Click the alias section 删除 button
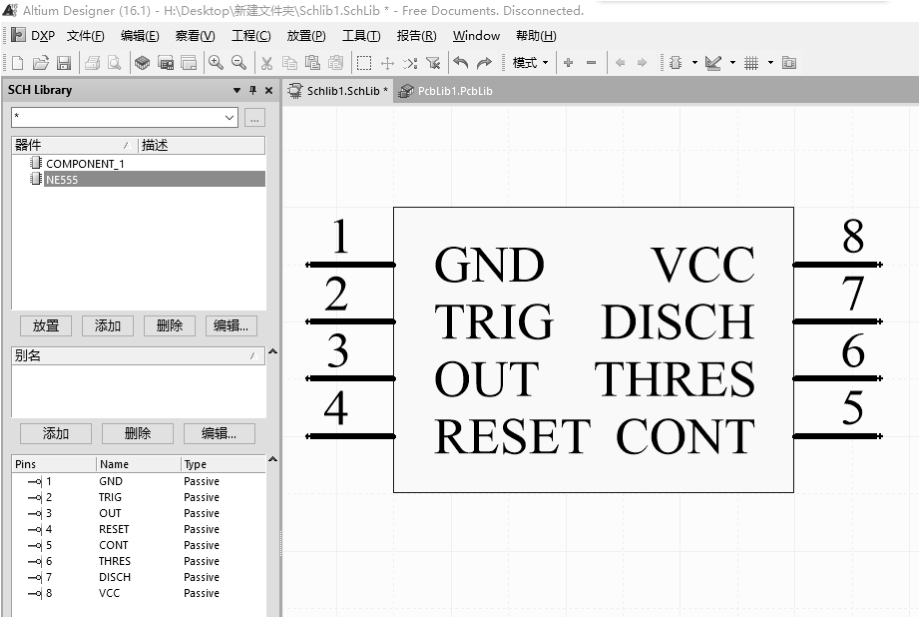The width and height of the screenshot is (919, 617). click(138, 434)
